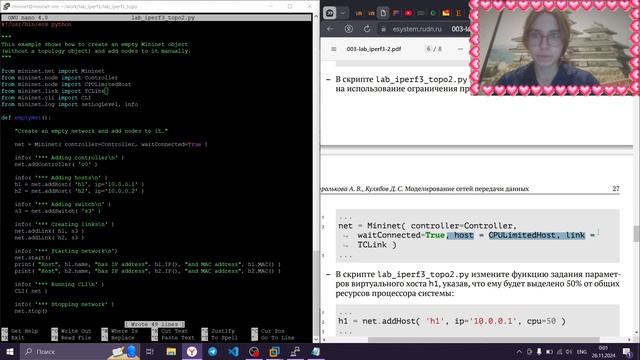640x360 pixels.
Task: Click the microphone tray icon
Action: click(539, 352)
